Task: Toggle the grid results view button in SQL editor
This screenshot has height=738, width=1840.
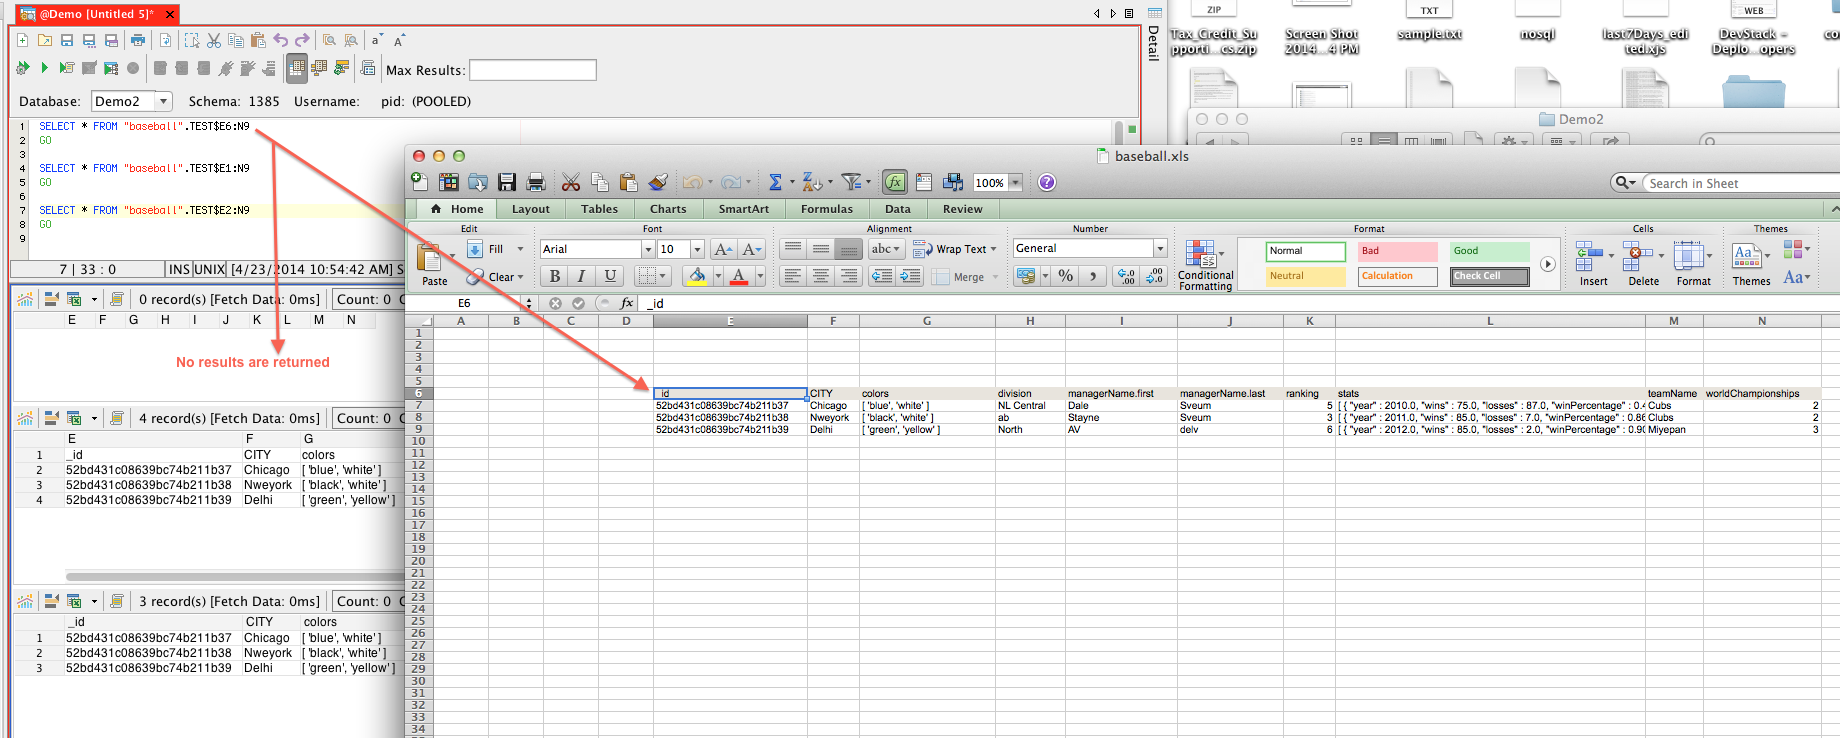Action: point(297,68)
